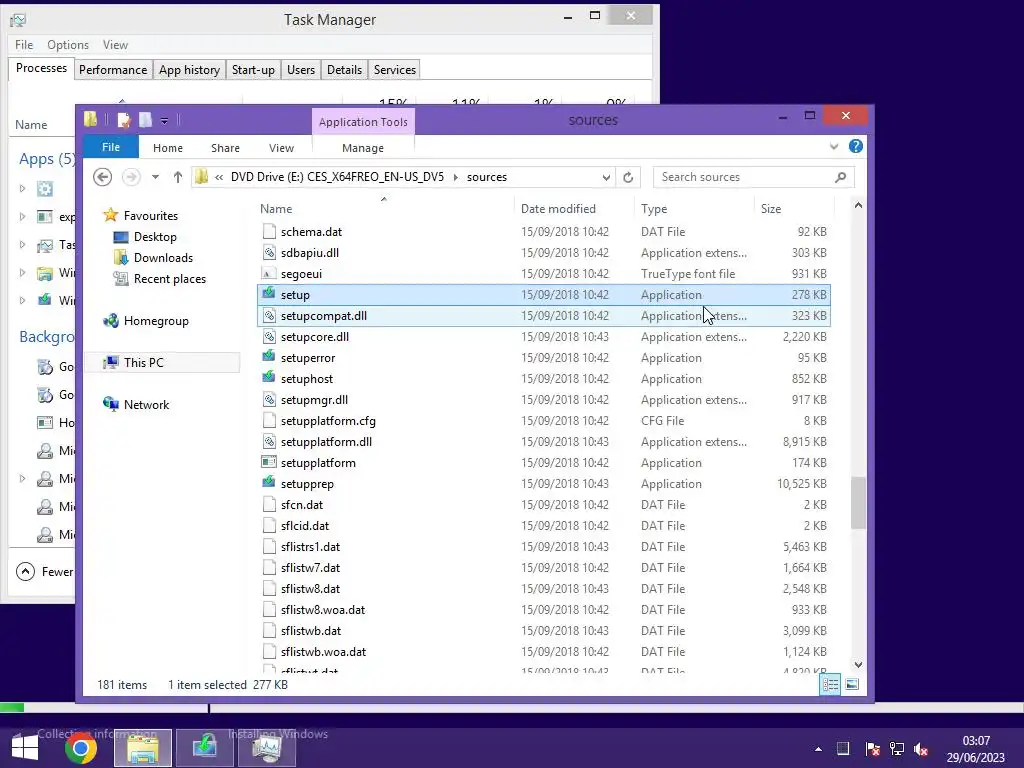This screenshot has width=1024, height=768.
Task: Switch to Services tab in Task Manager
Action: point(394,70)
